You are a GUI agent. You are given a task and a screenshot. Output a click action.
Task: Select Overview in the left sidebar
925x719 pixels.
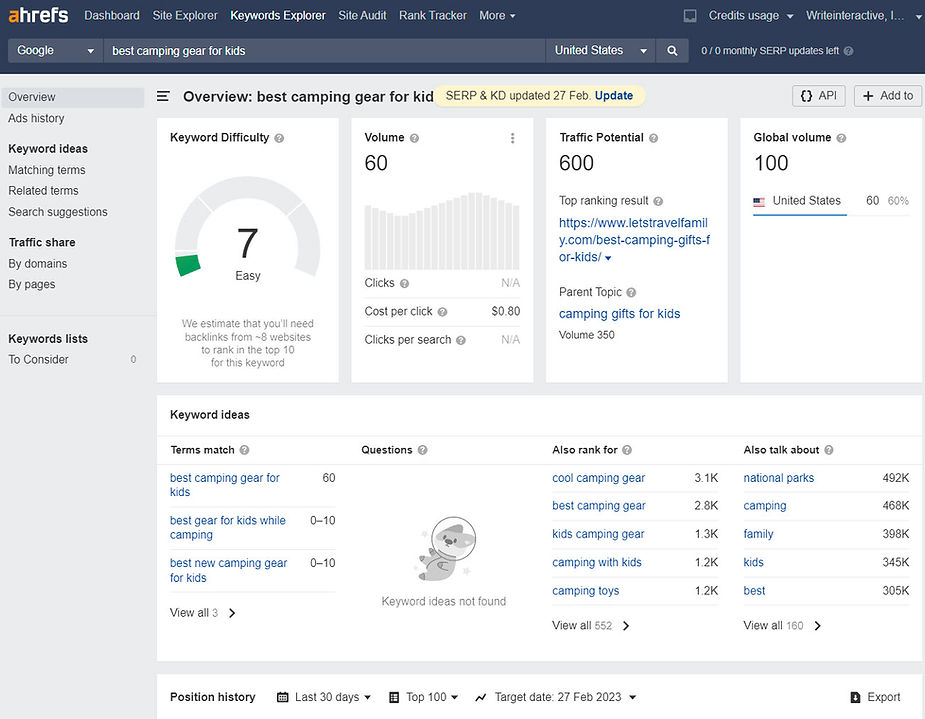(73, 97)
